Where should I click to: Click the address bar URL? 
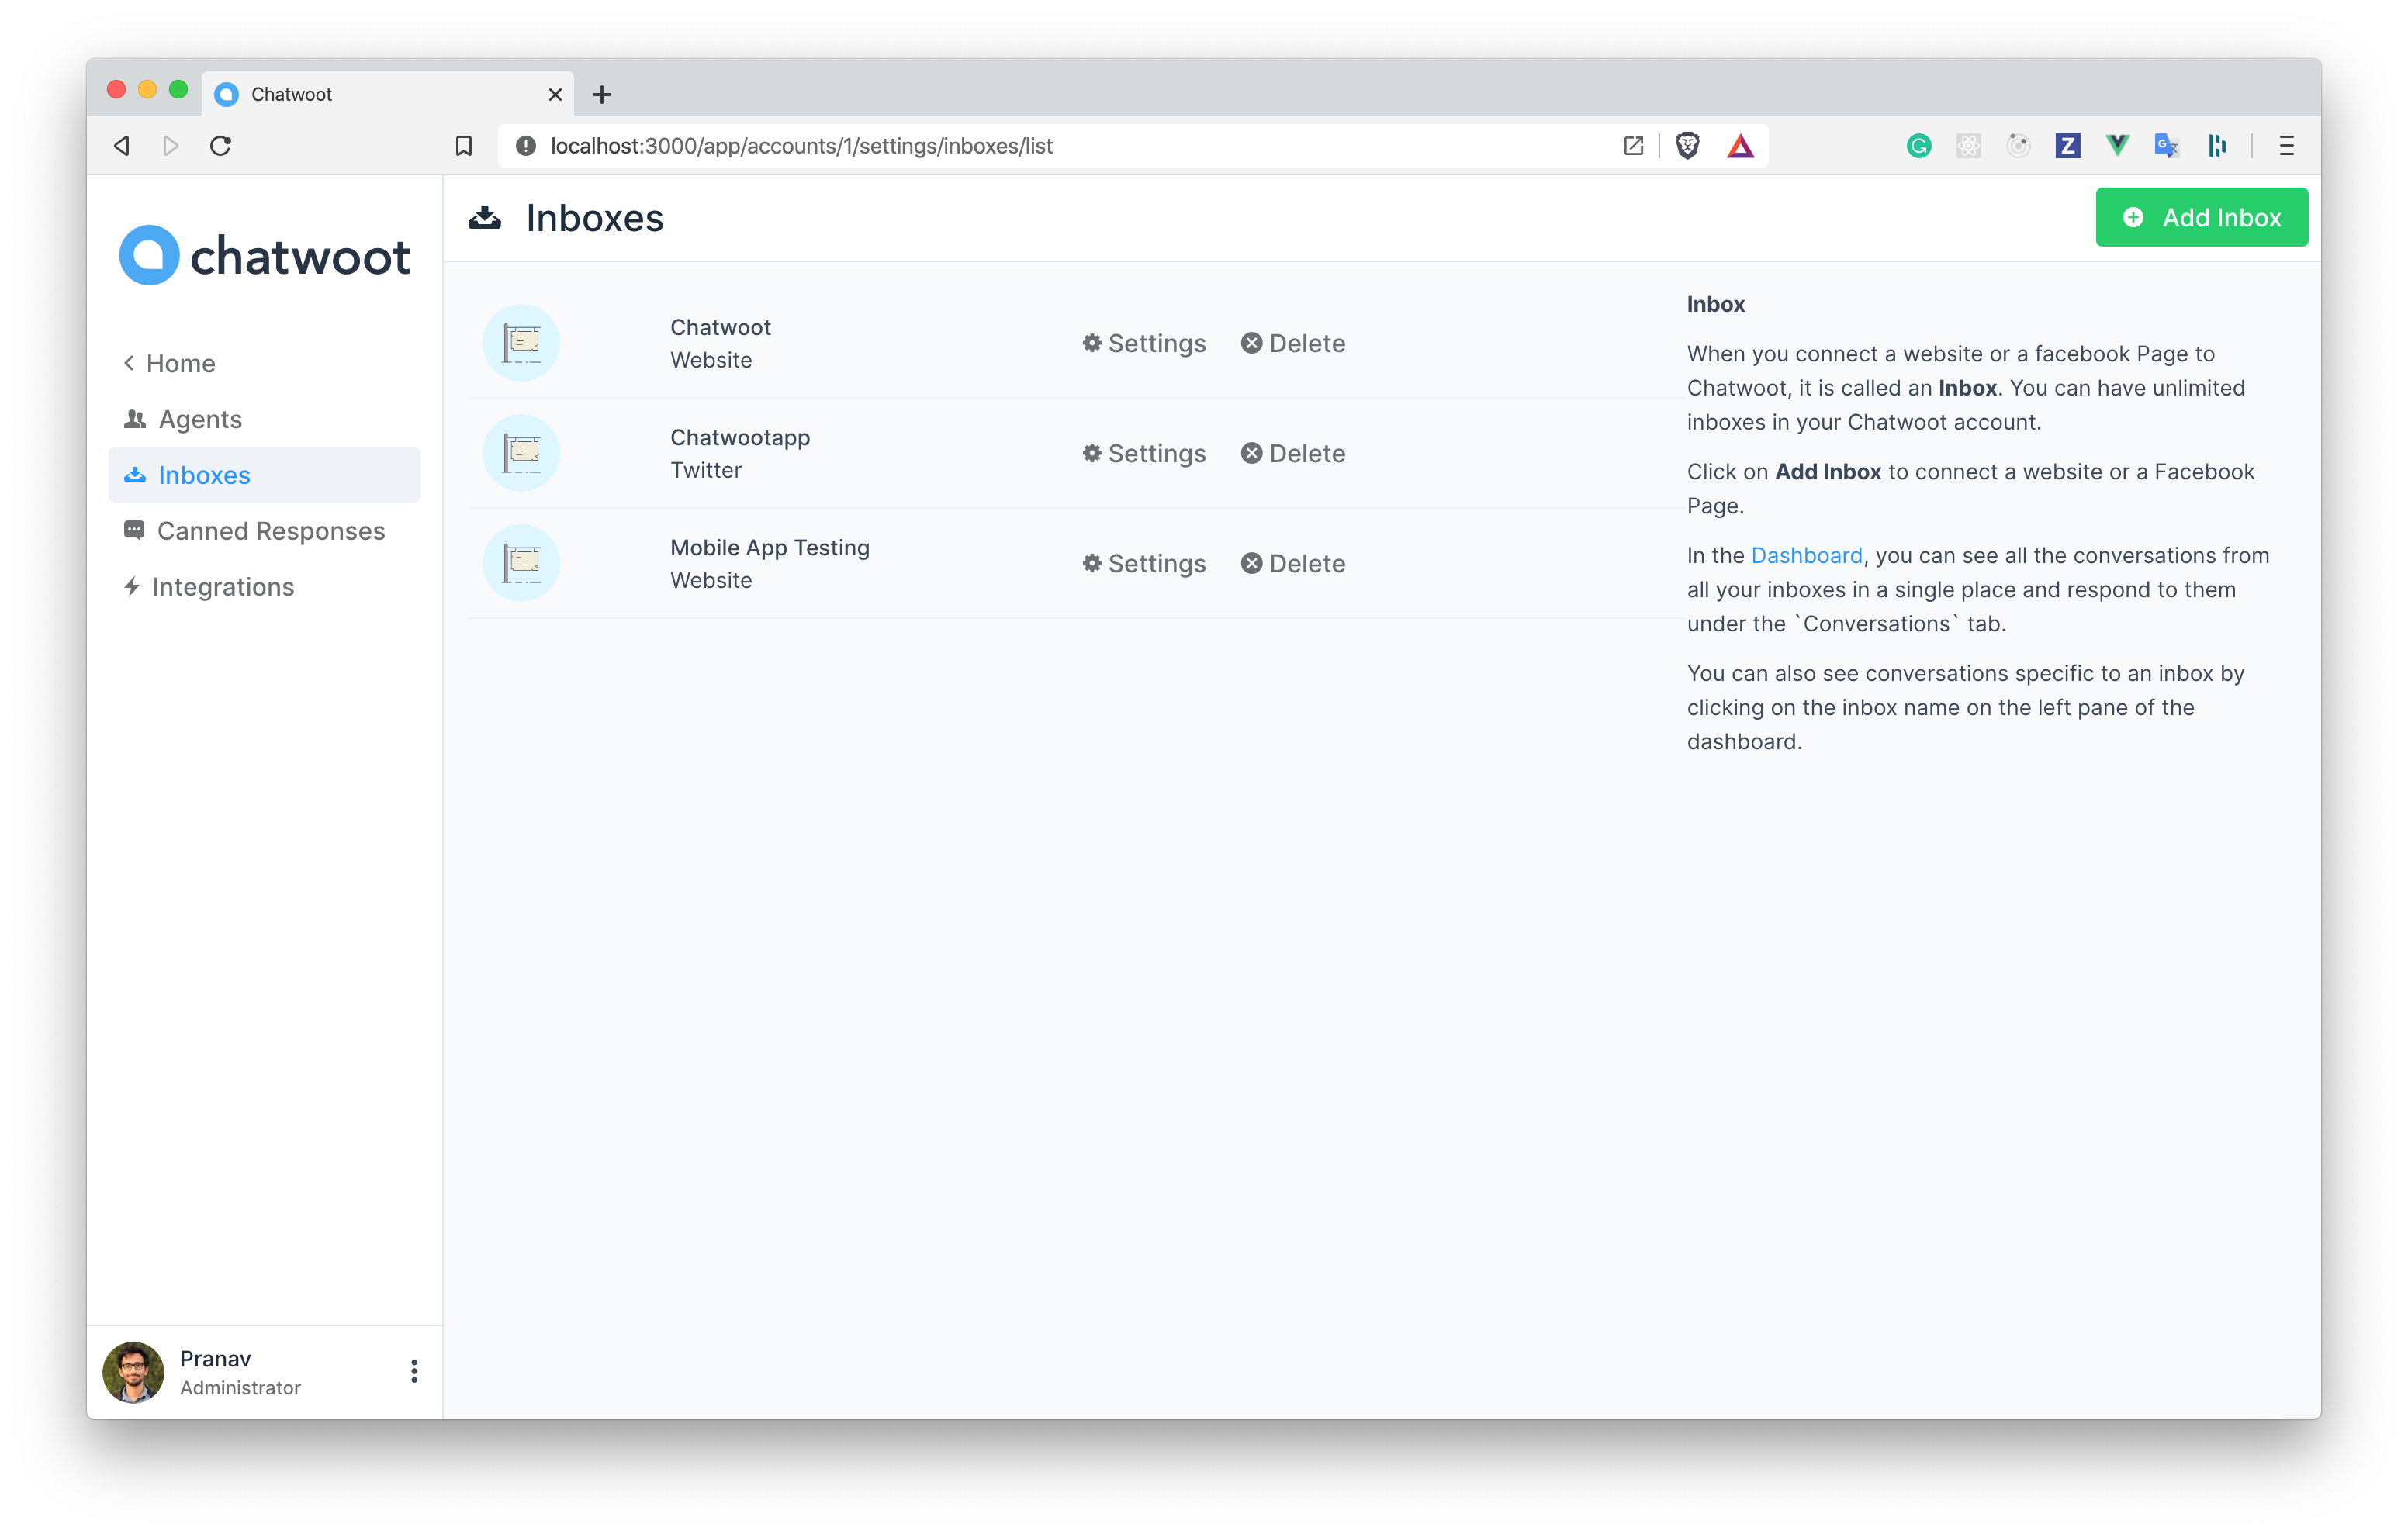[x=801, y=146]
